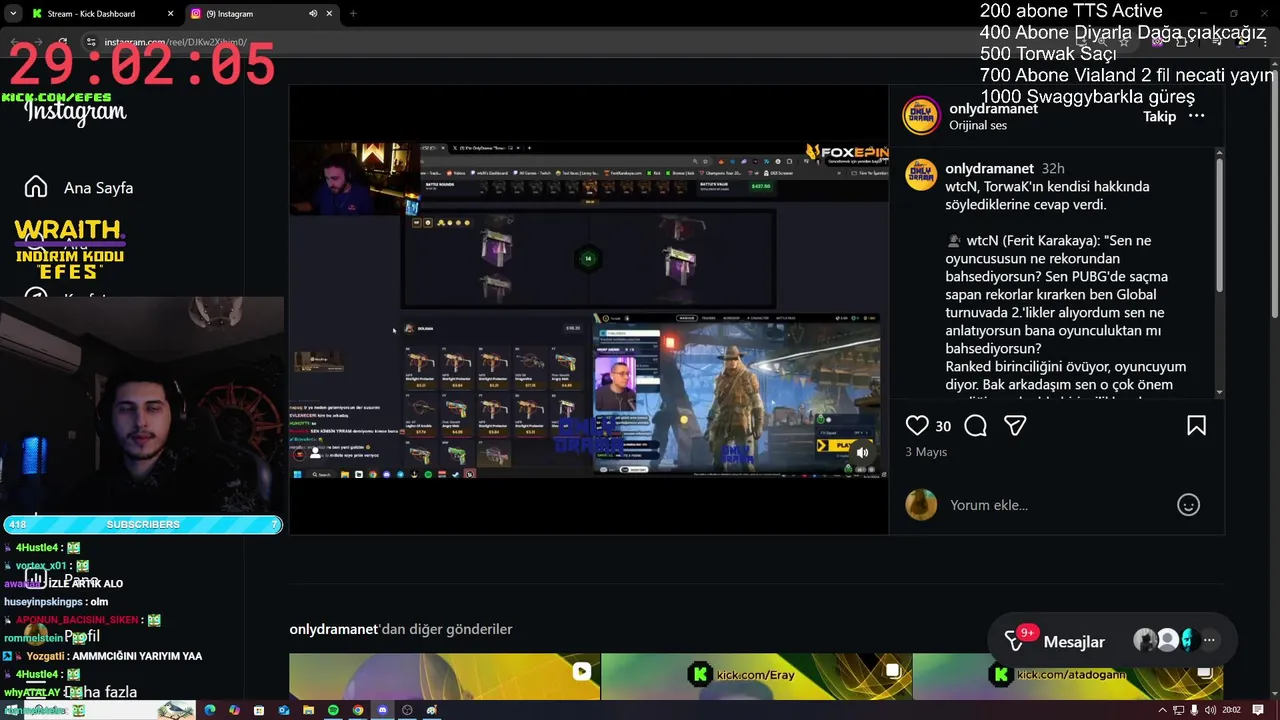Open the onlydramanet profile picture in header
This screenshot has height=720, width=1280.
click(x=921, y=116)
